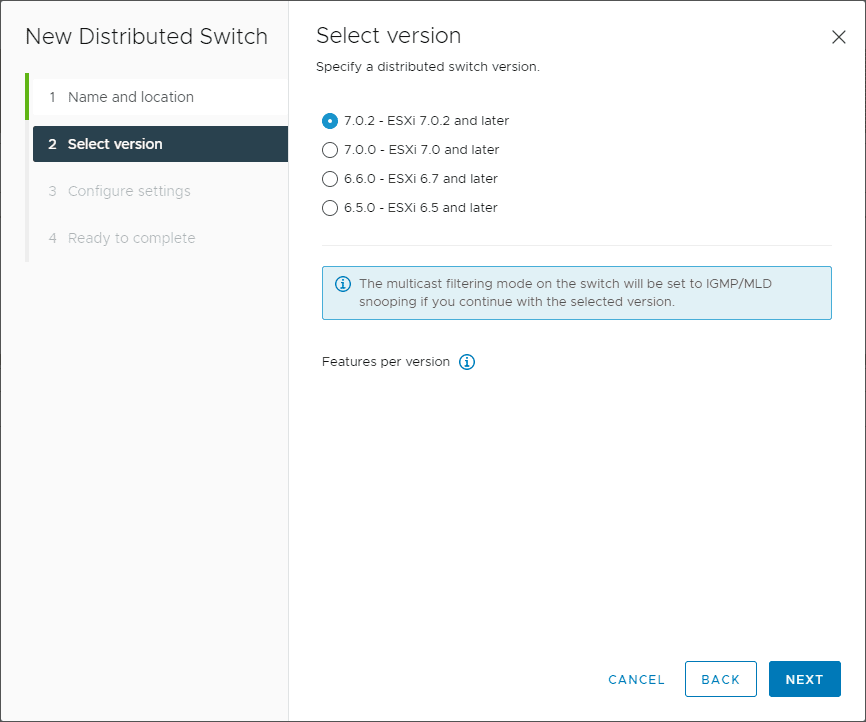This screenshot has width=866, height=722.
Task: Click the Select version heading
Action: click(x=388, y=35)
